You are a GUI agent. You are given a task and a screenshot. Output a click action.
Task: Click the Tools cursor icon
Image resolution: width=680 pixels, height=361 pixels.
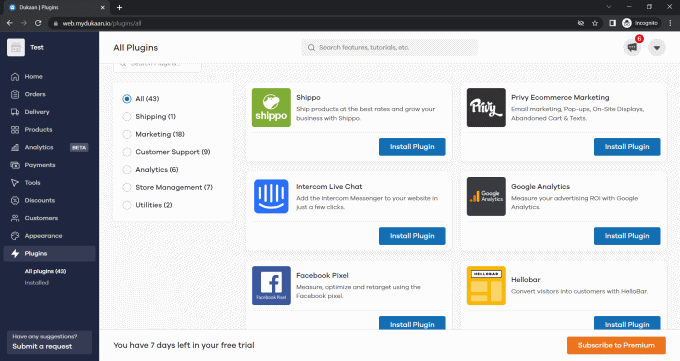(x=15, y=183)
